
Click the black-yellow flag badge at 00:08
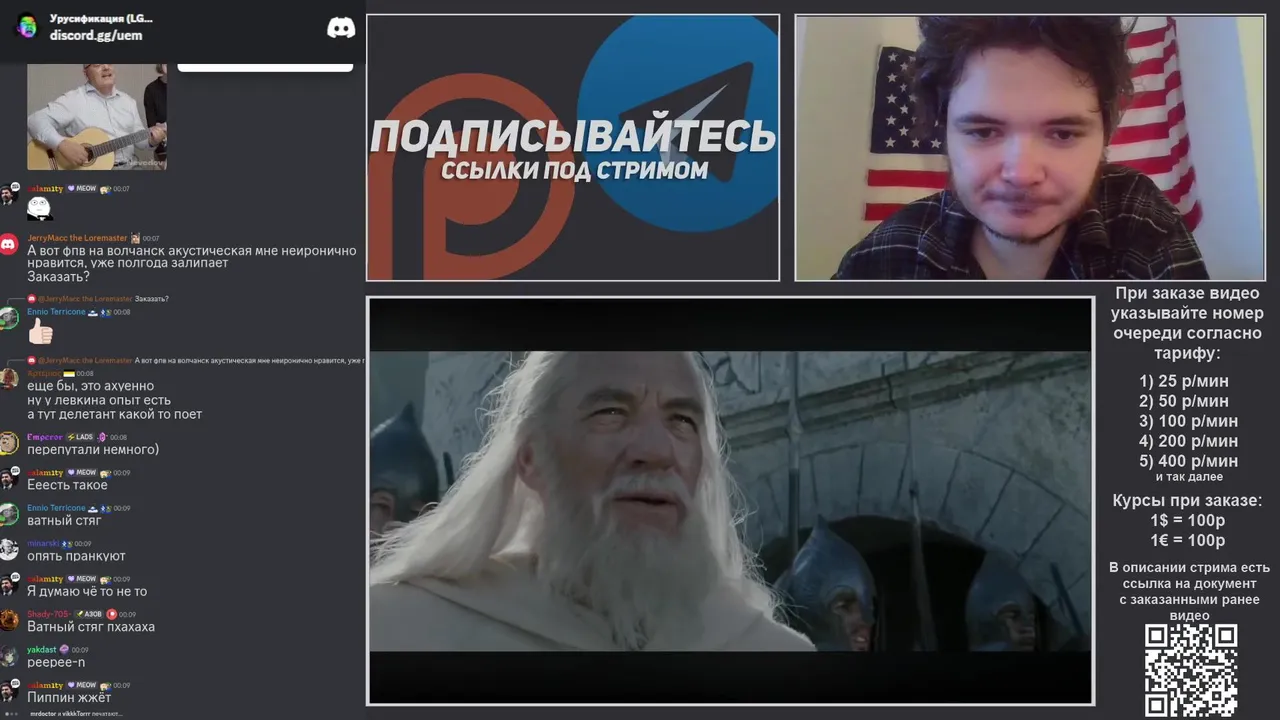click(69, 373)
